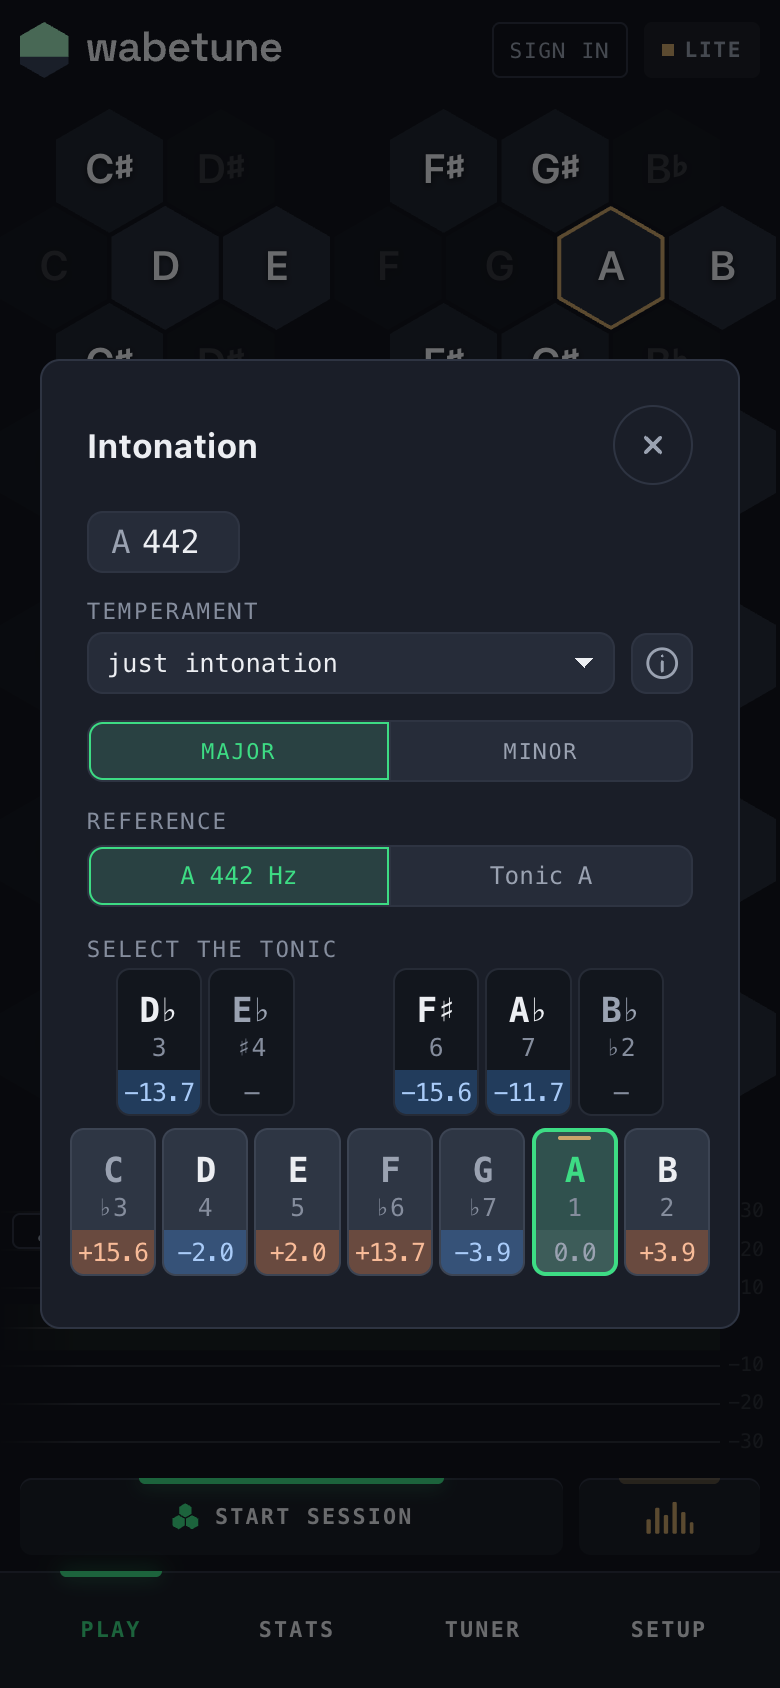
Task: Switch scale mode to MINOR
Action: pos(540,751)
